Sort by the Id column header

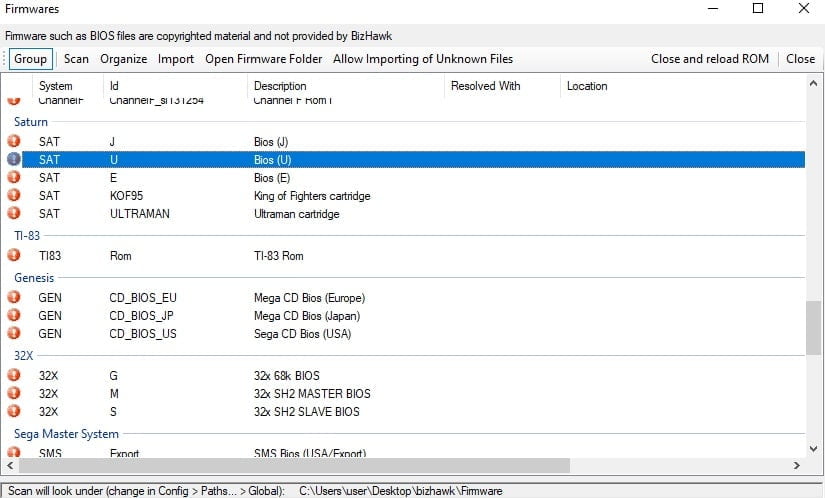coord(175,86)
